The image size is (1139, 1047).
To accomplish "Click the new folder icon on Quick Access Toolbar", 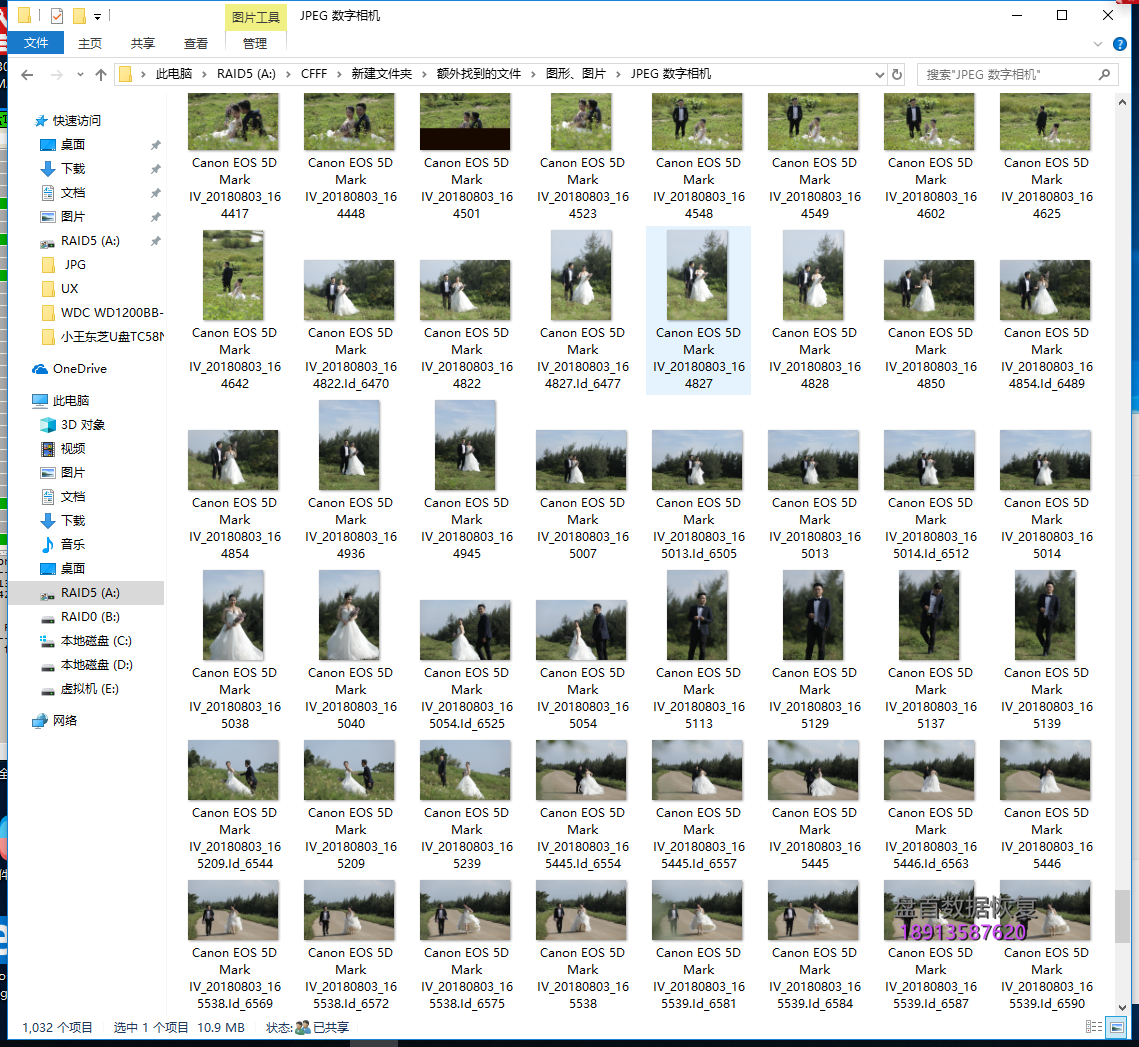I will [79, 15].
